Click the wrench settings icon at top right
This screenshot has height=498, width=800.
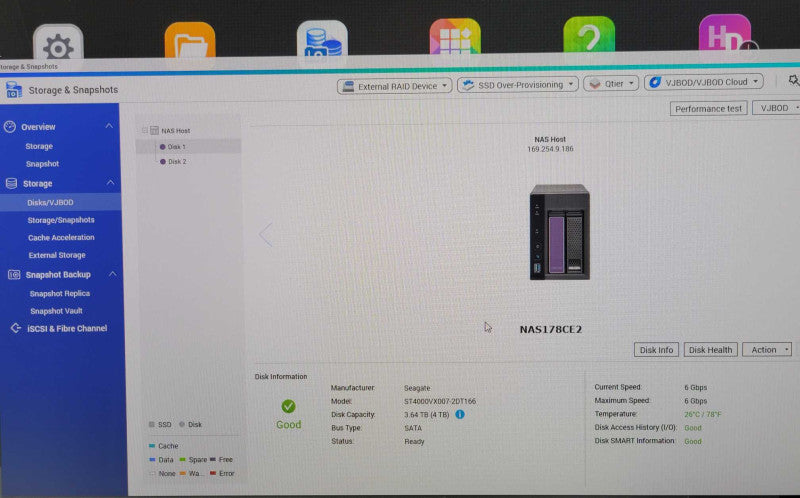click(793, 81)
